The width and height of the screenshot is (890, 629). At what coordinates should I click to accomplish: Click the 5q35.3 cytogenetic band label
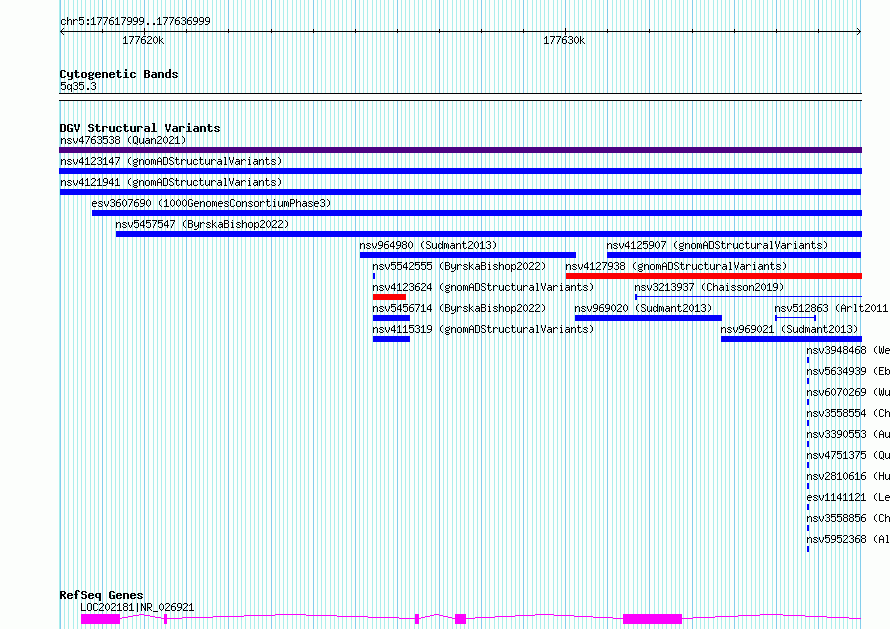78,86
